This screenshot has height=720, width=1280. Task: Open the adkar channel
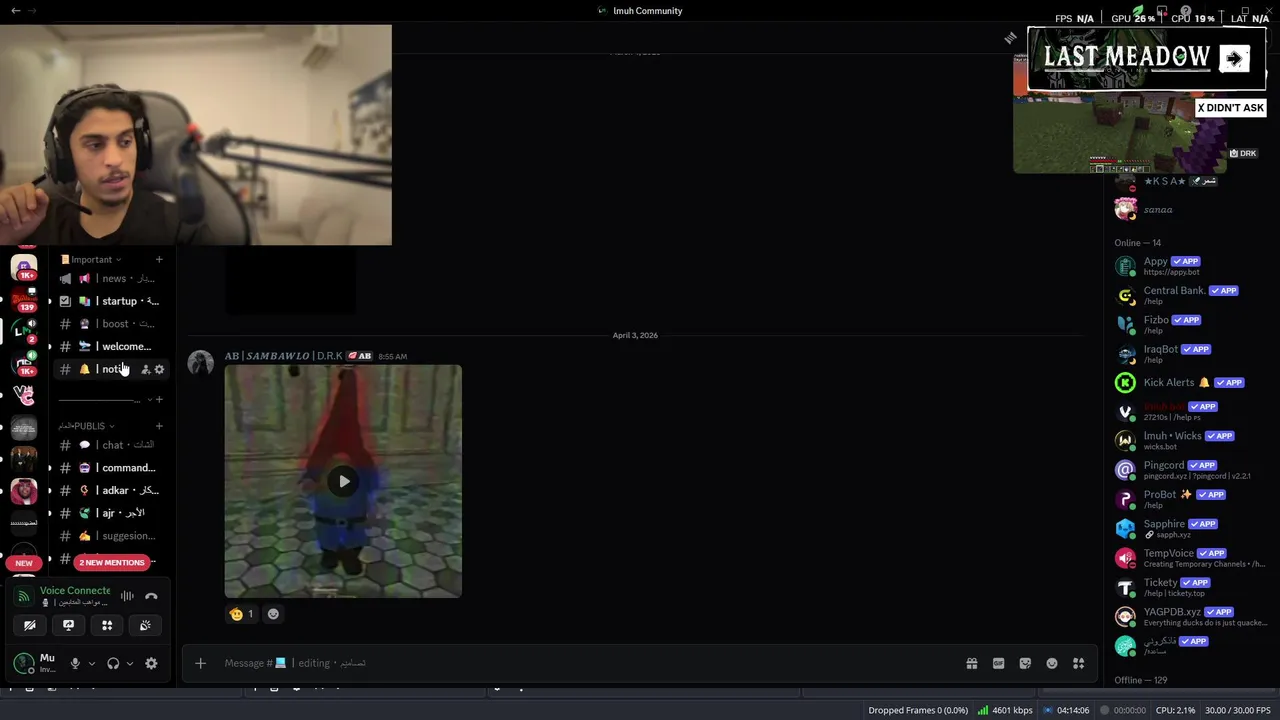click(112, 490)
